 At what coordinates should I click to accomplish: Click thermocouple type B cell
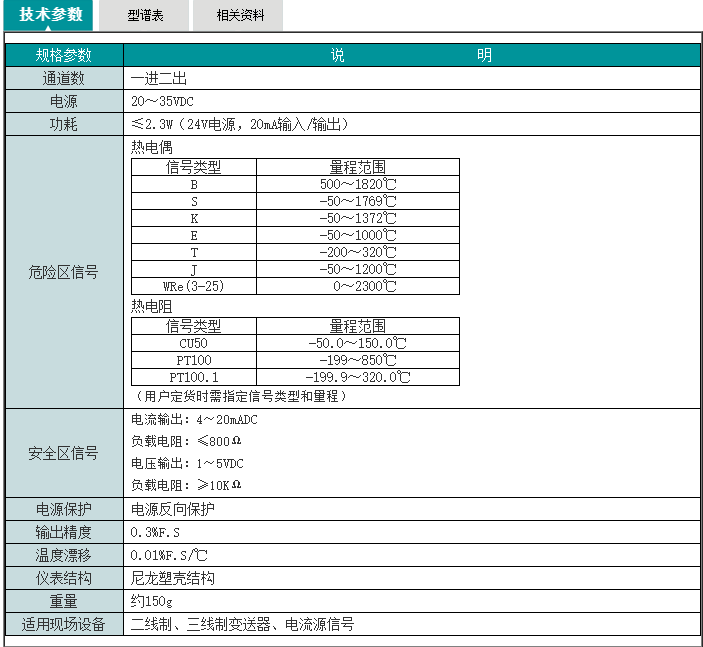pyautogui.click(x=194, y=184)
